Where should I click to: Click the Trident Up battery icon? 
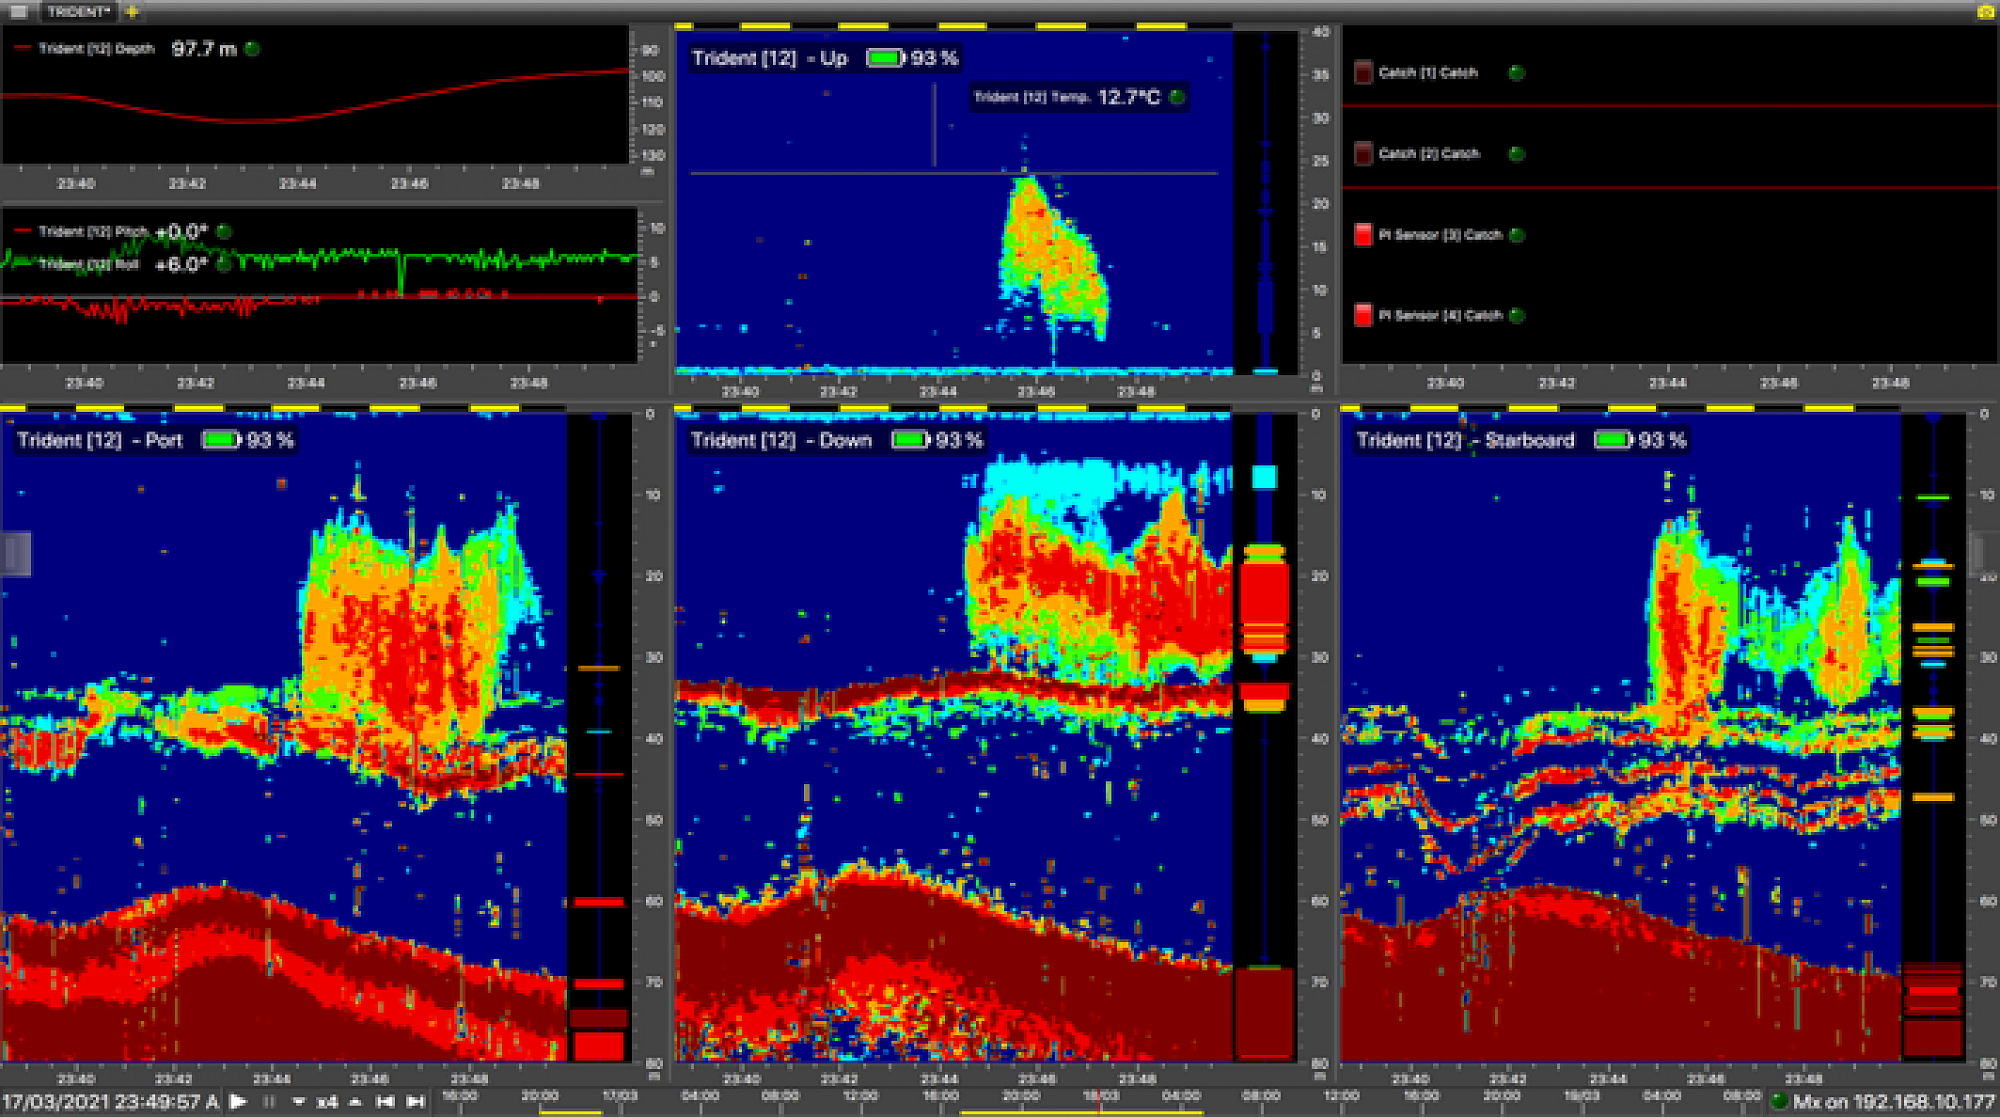[x=885, y=58]
